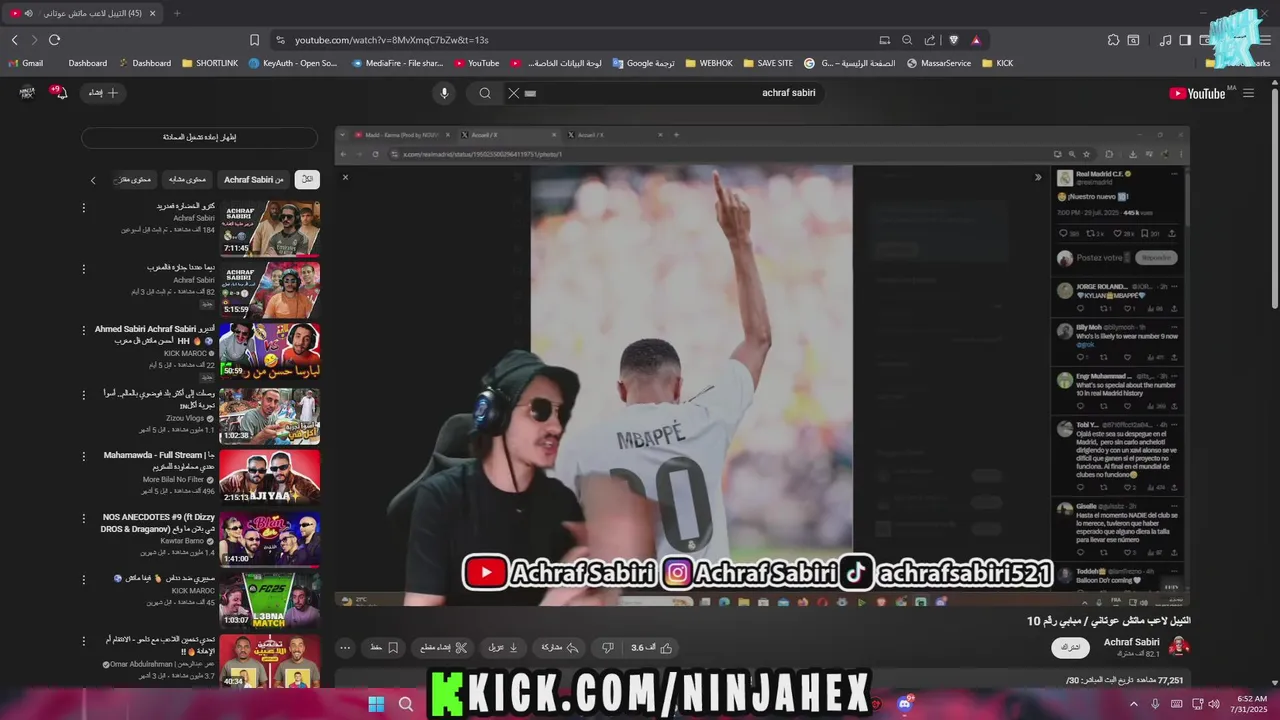Open the MediaFire bookmark
Image resolution: width=1280 pixels, height=720 pixels.
coord(397,63)
